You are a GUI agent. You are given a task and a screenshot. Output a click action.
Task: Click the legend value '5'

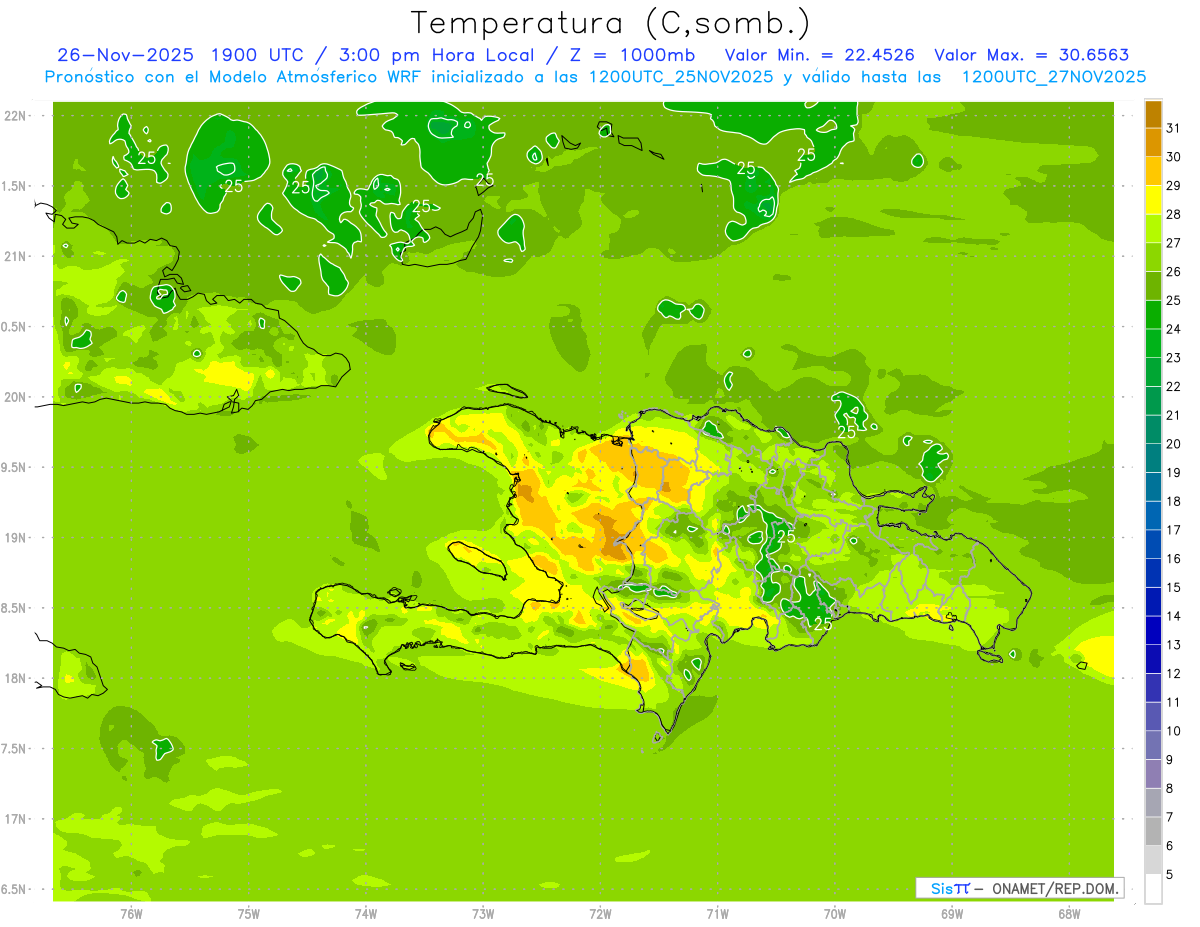pos(1170,875)
